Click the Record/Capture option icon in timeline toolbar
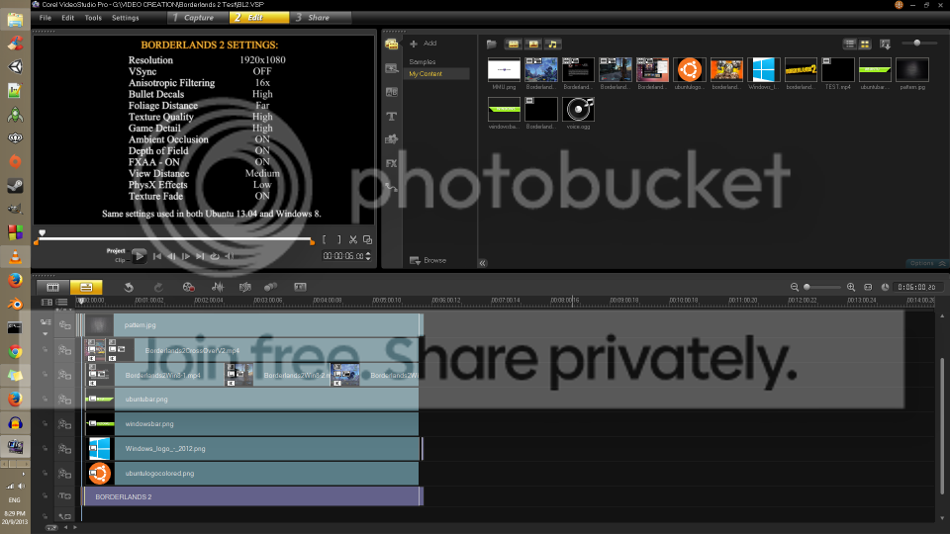This screenshot has width=950, height=534. point(188,287)
